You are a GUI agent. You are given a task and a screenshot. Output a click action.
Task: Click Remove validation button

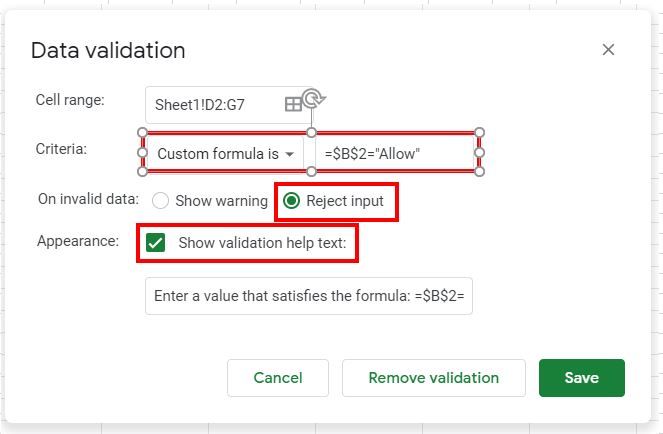pos(433,378)
